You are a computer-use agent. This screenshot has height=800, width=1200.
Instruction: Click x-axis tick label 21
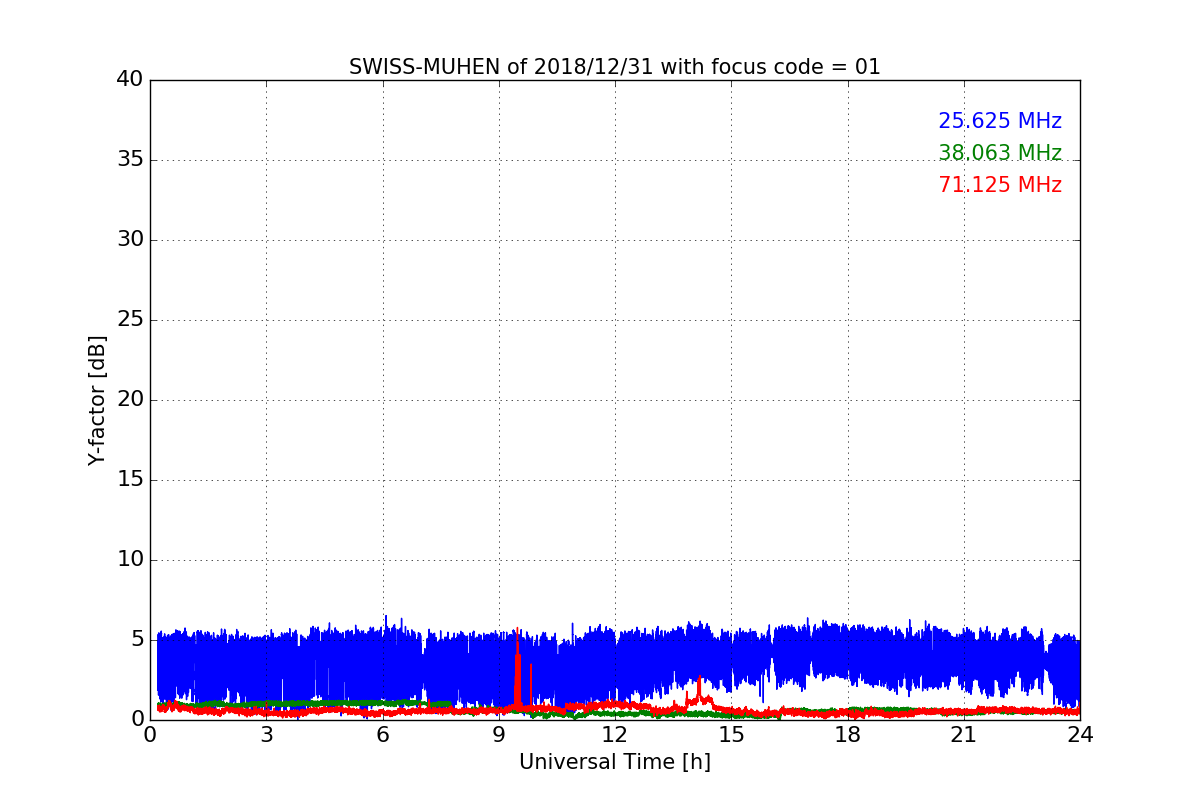[x=963, y=735]
